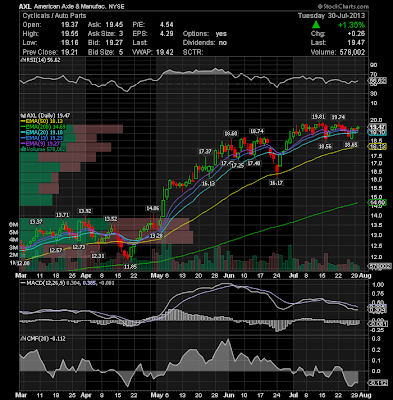Click the 13.28 price annotation
This screenshot has height=400, width=393.
click(x=156, y=236)
